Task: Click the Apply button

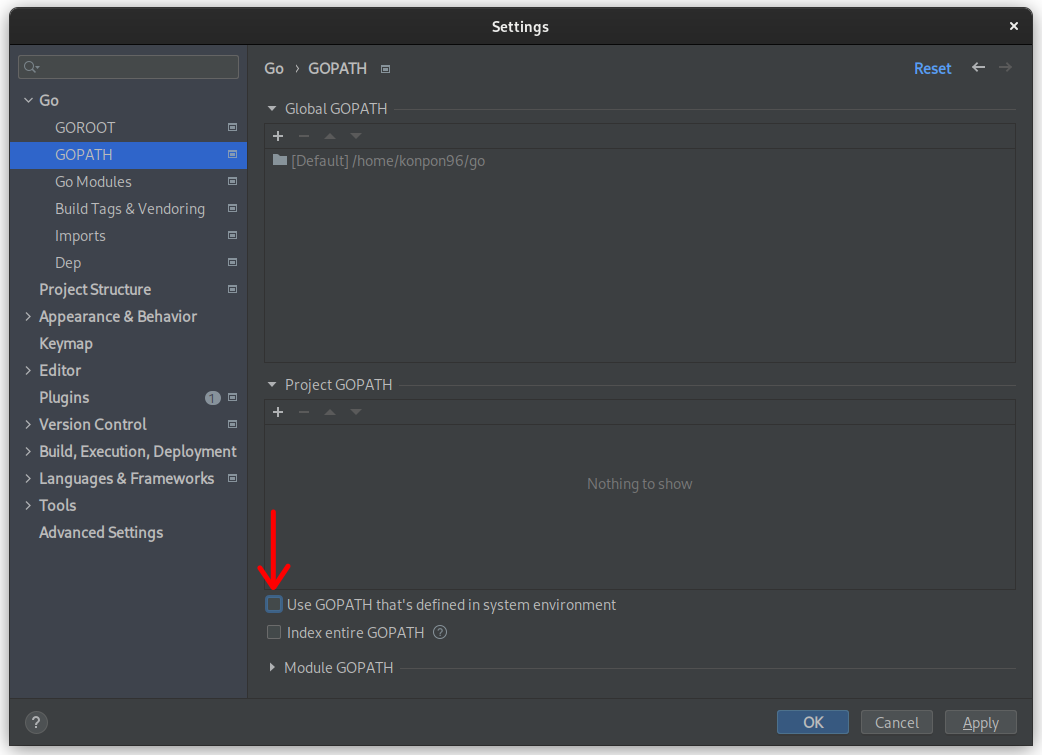Action: [980, 722]
